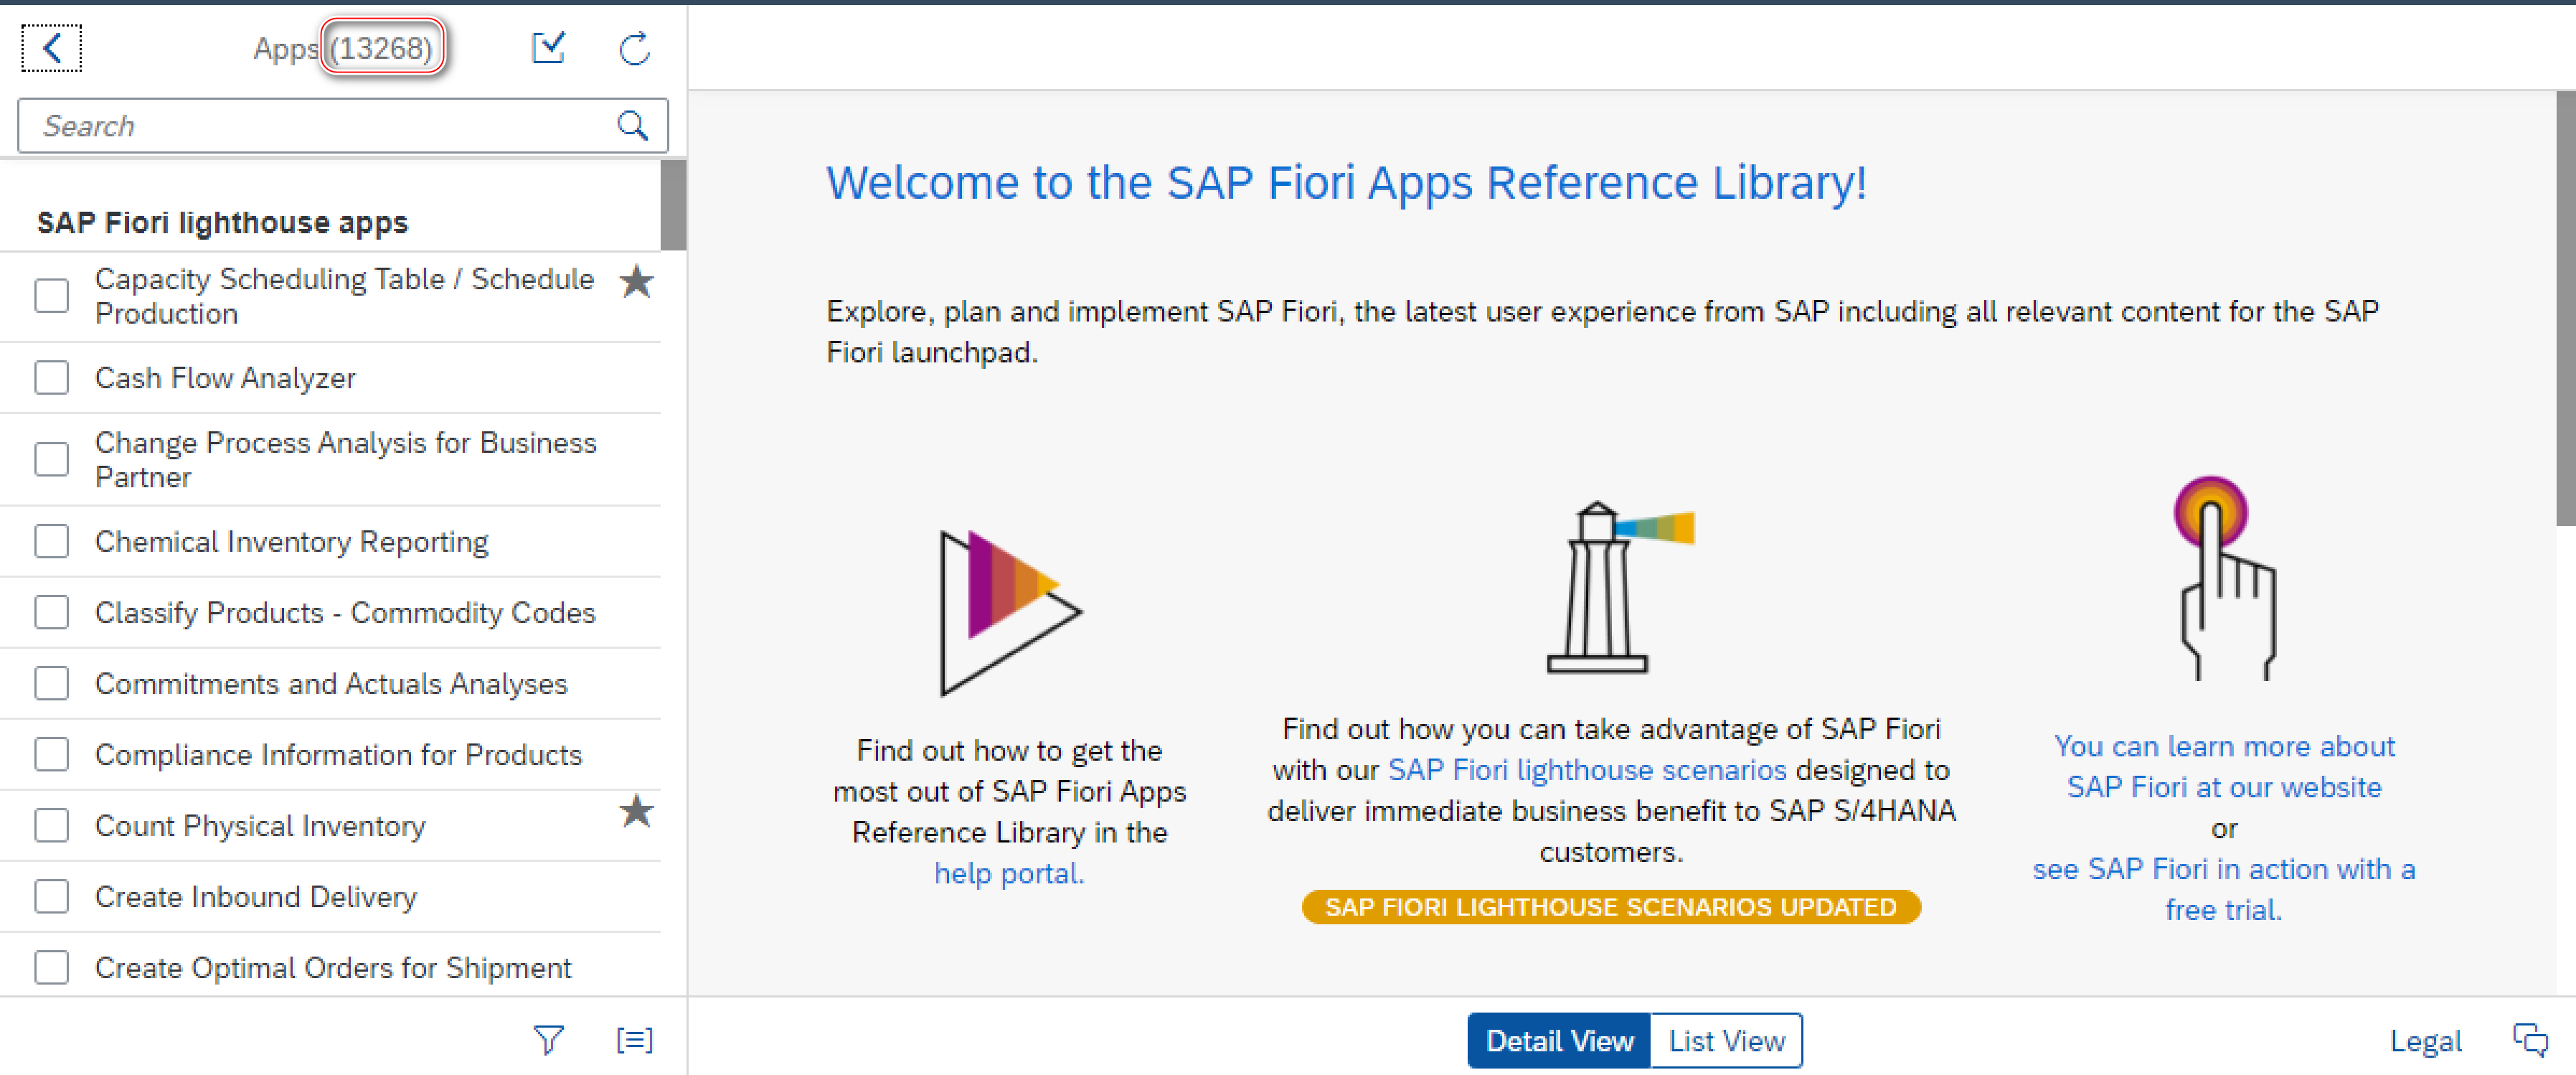The height and width of the screenshot is (1075, 2576).
Task: Click star next to Count Physical Inventory
Action: point(636,812)
